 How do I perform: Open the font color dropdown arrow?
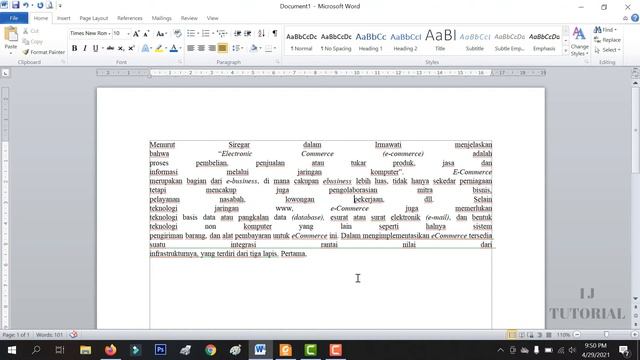click(x=180, y=48)
